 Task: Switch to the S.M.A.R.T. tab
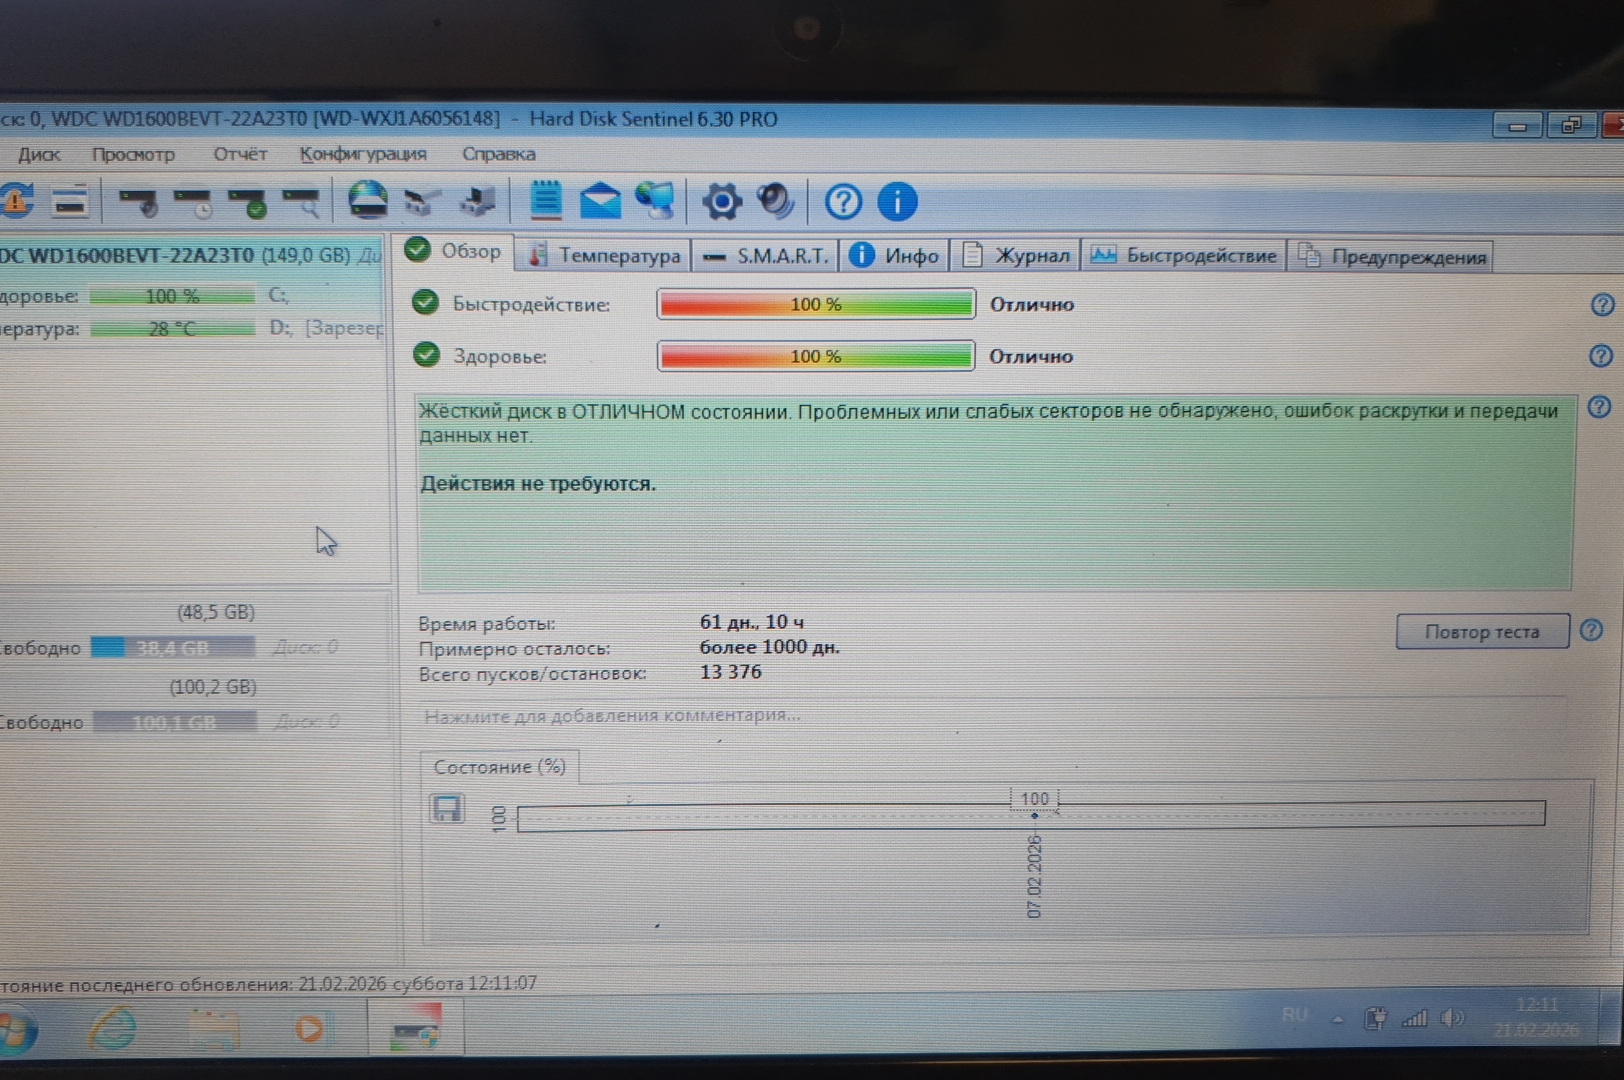pos(767,256)
